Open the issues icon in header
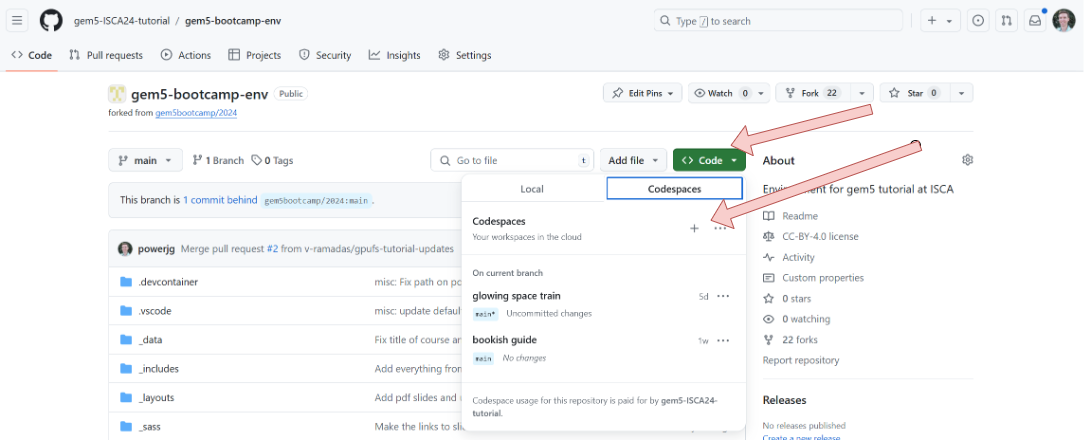This screenshot has width=1085, height=441. 978,21
